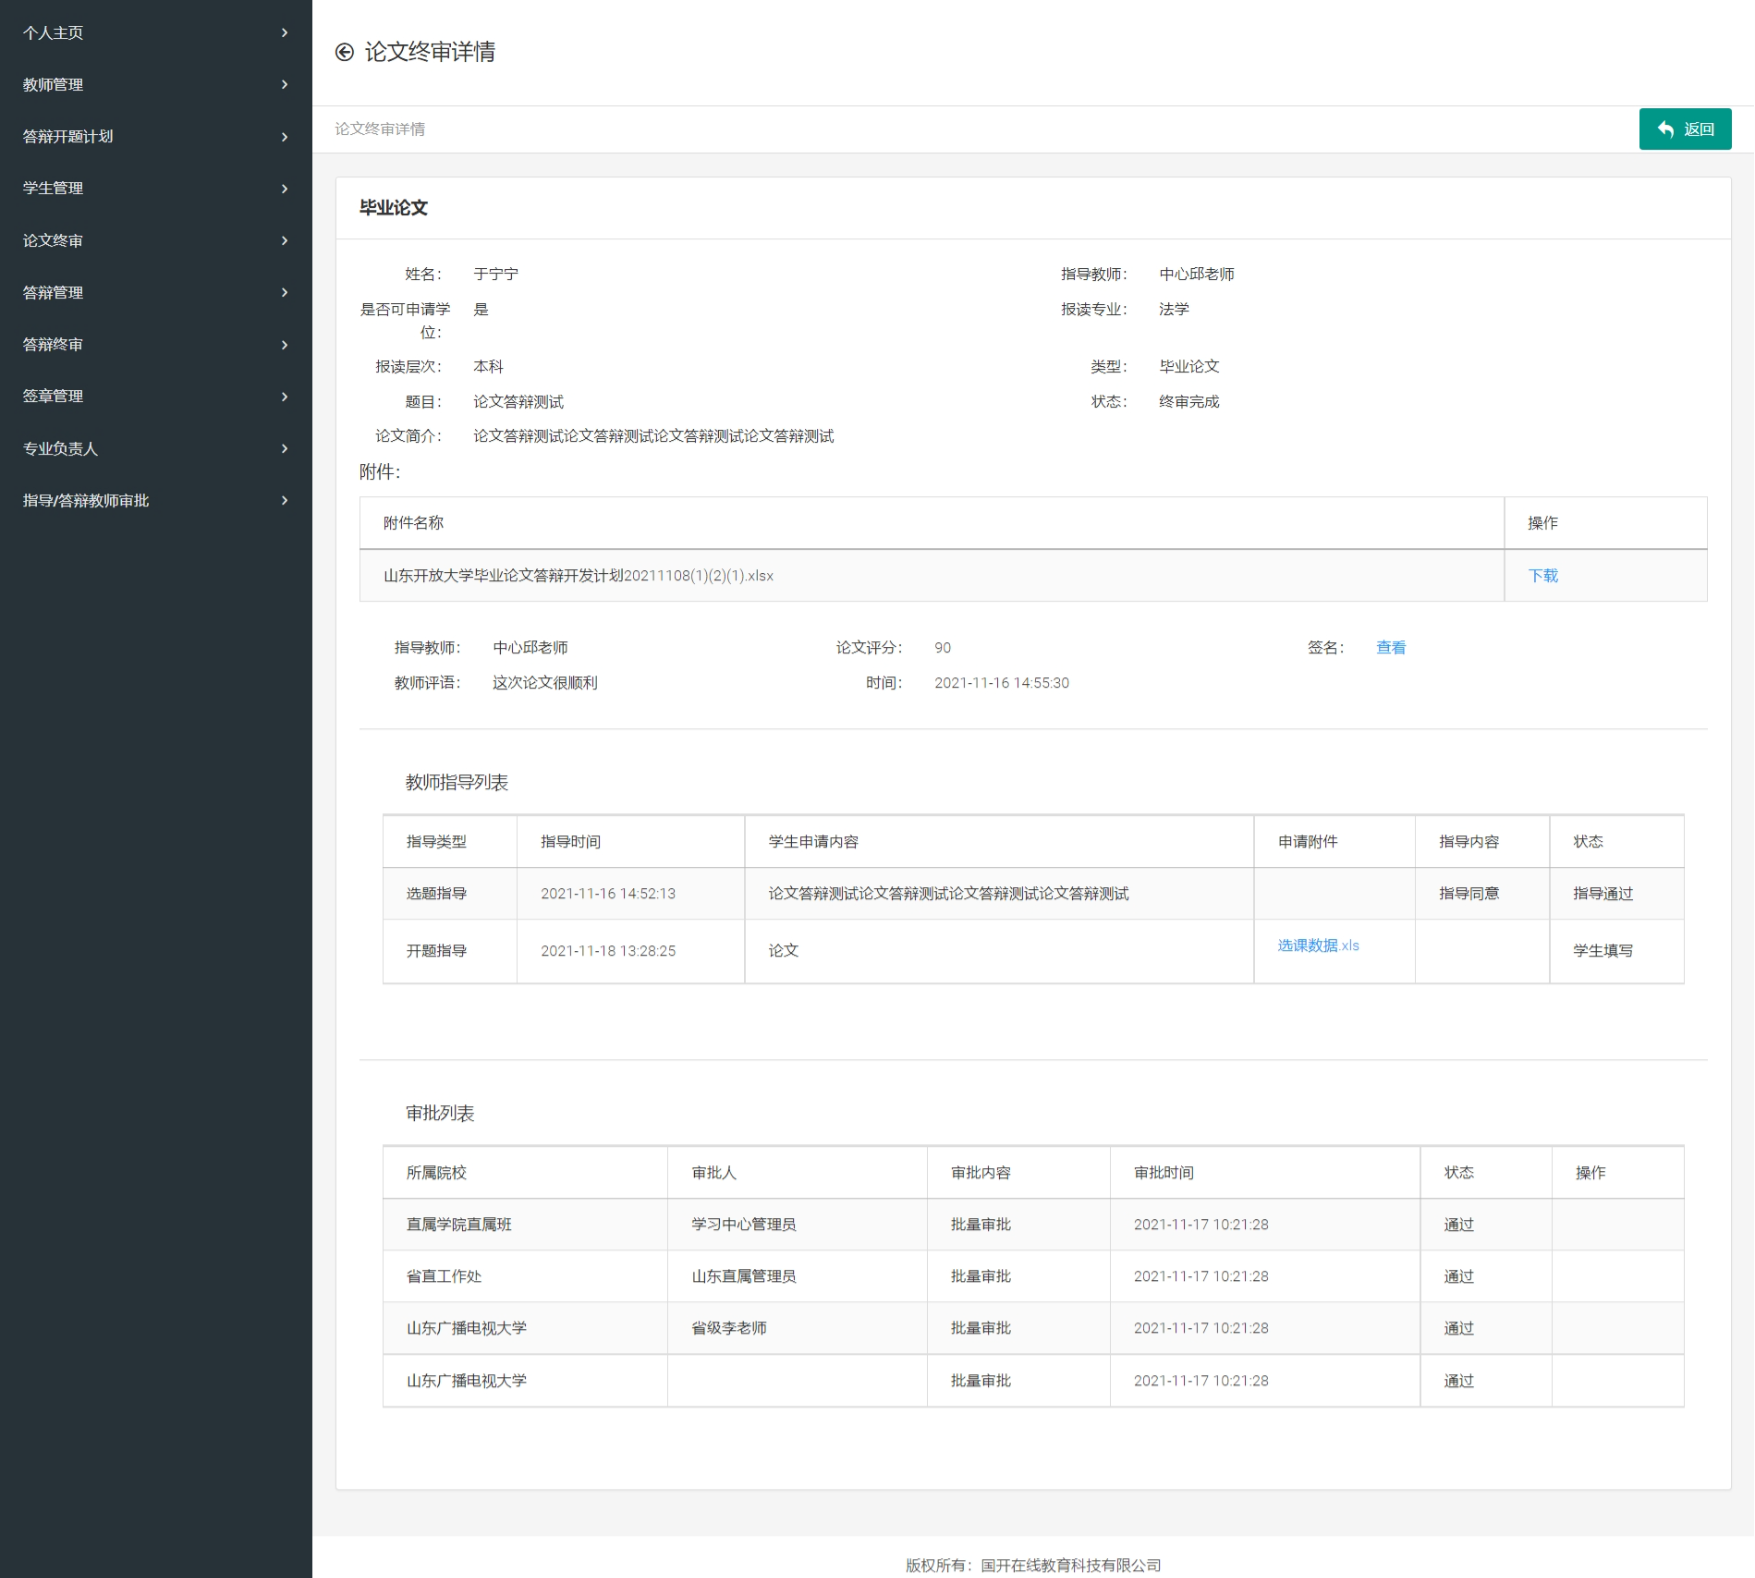Click teacher comment 这次论文很顺利

[545, 683]
